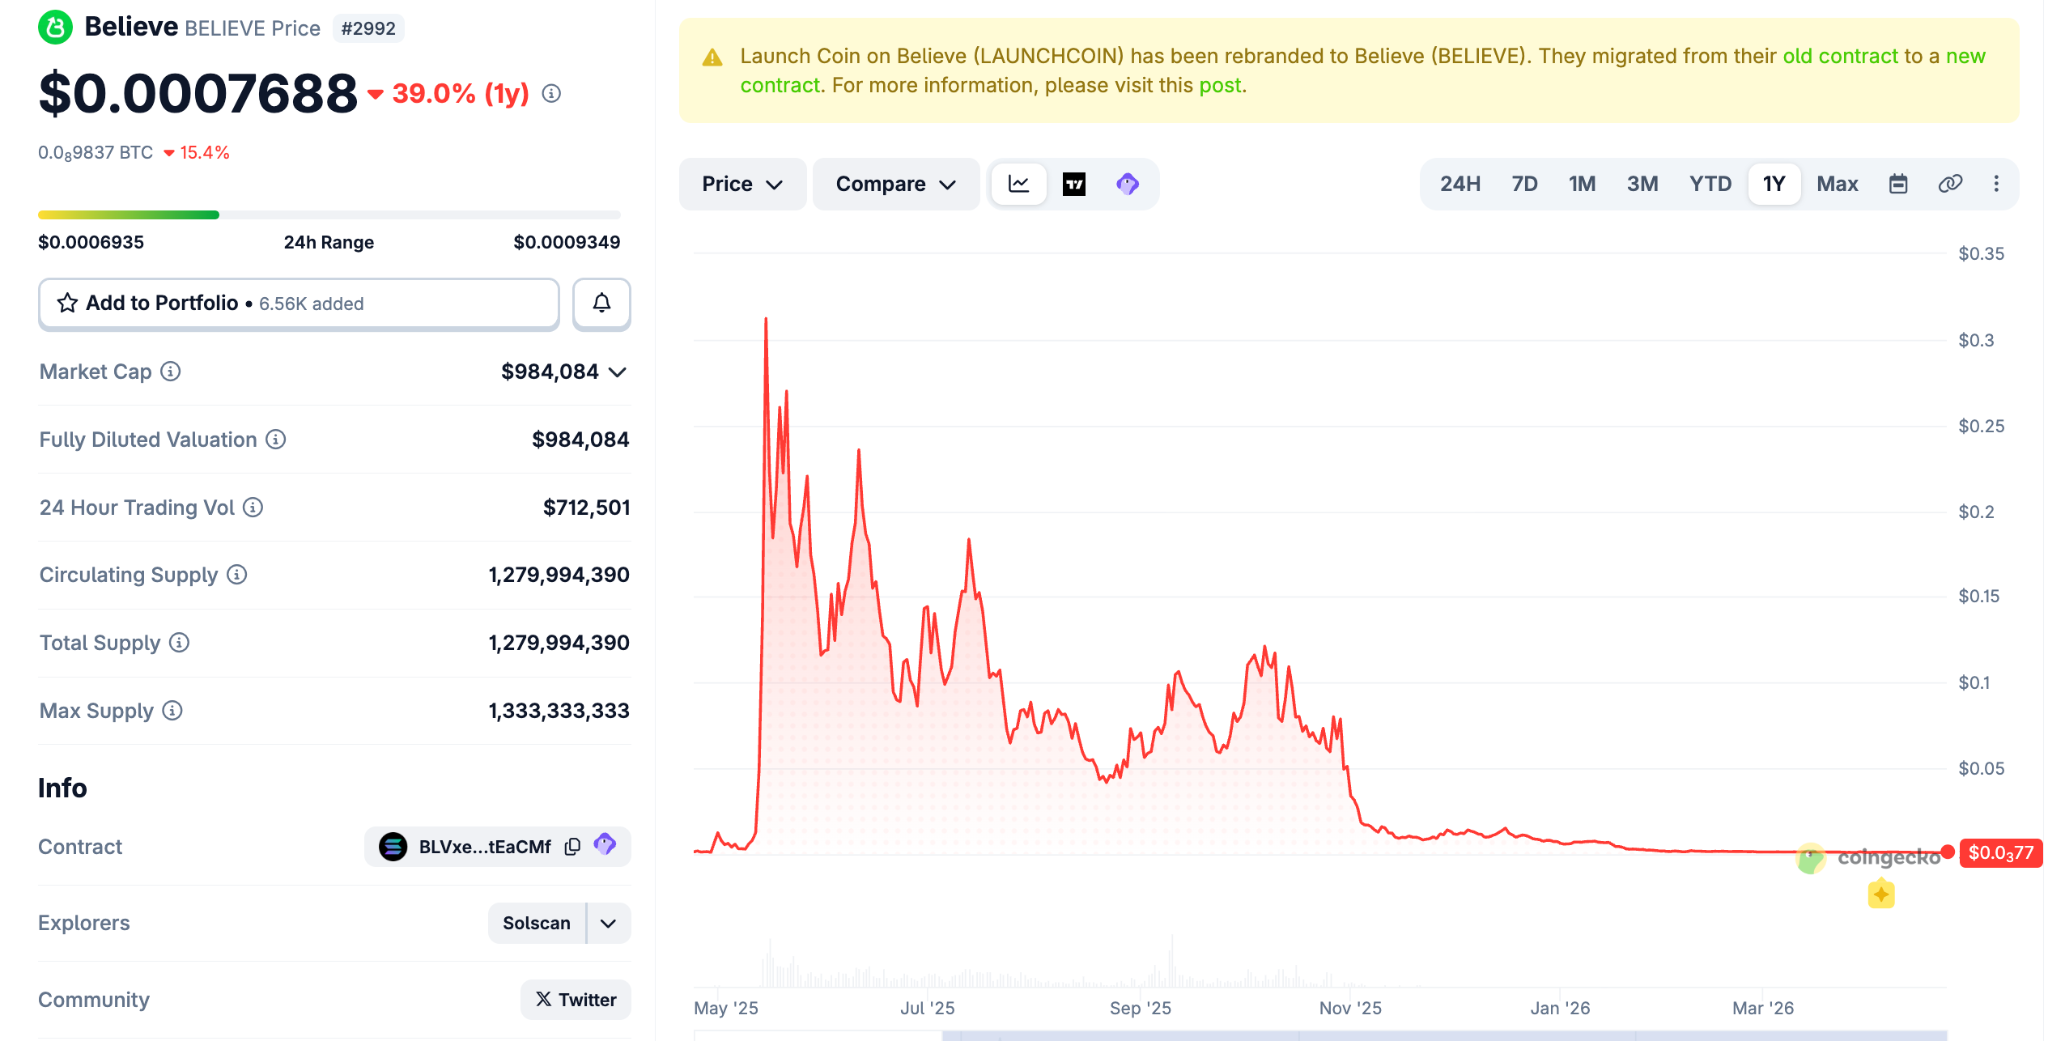Switch chart to 24H range
The width and height of the screenshot is (2048, 1041).
[1459, 184]
